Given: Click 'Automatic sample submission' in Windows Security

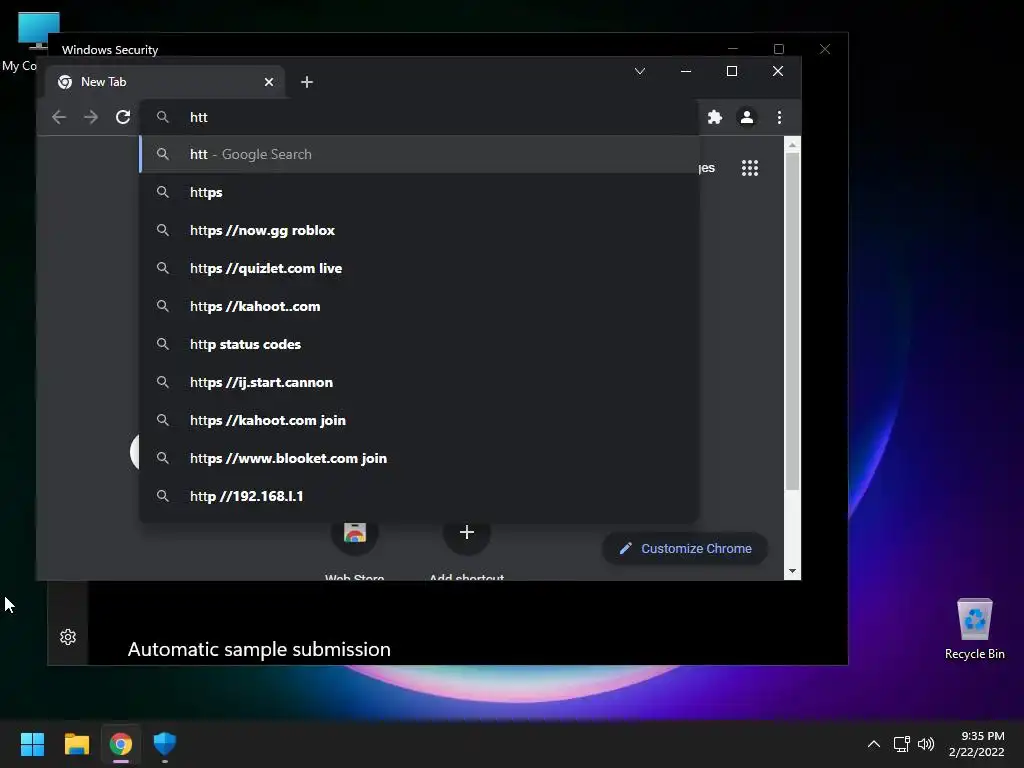Looking at the screenshot, I should tap(259, 649).
